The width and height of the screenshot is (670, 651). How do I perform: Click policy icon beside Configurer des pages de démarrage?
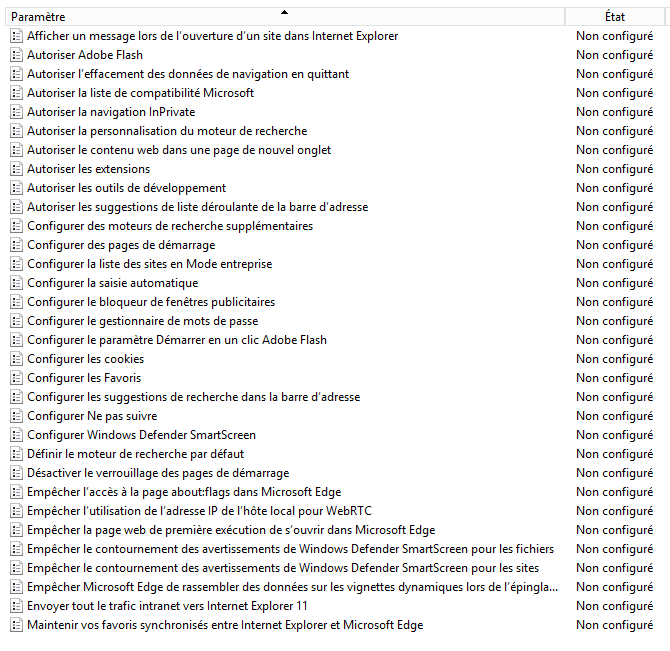[x=16, y=245]
